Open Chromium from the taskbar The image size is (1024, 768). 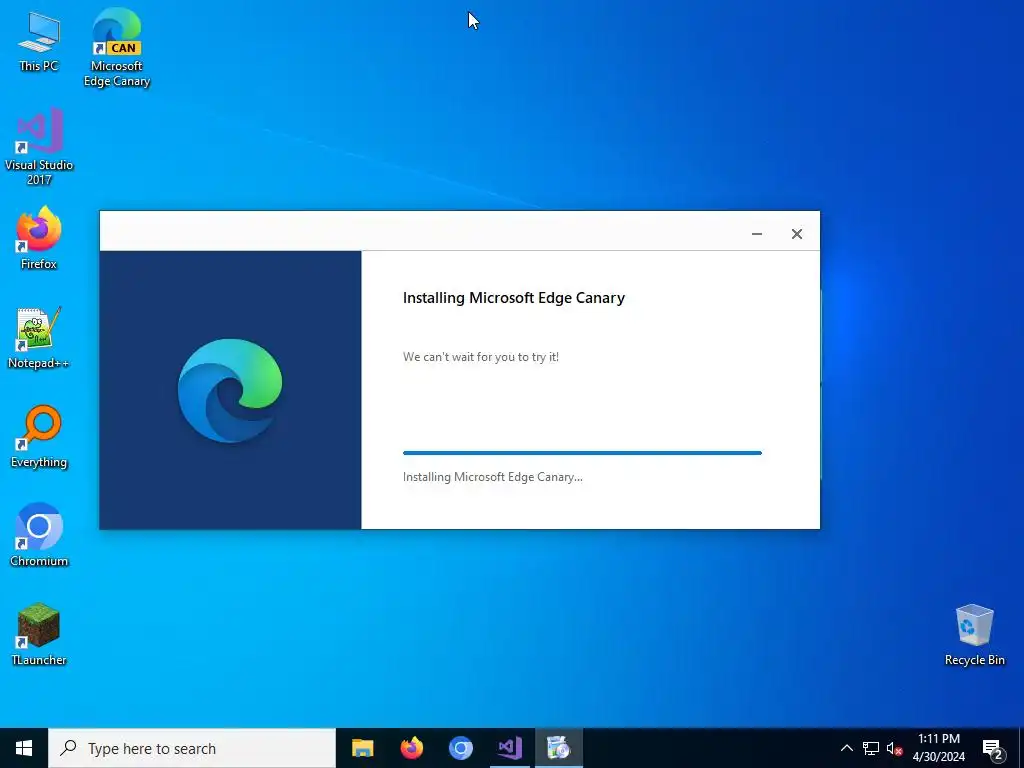[460, 748]
